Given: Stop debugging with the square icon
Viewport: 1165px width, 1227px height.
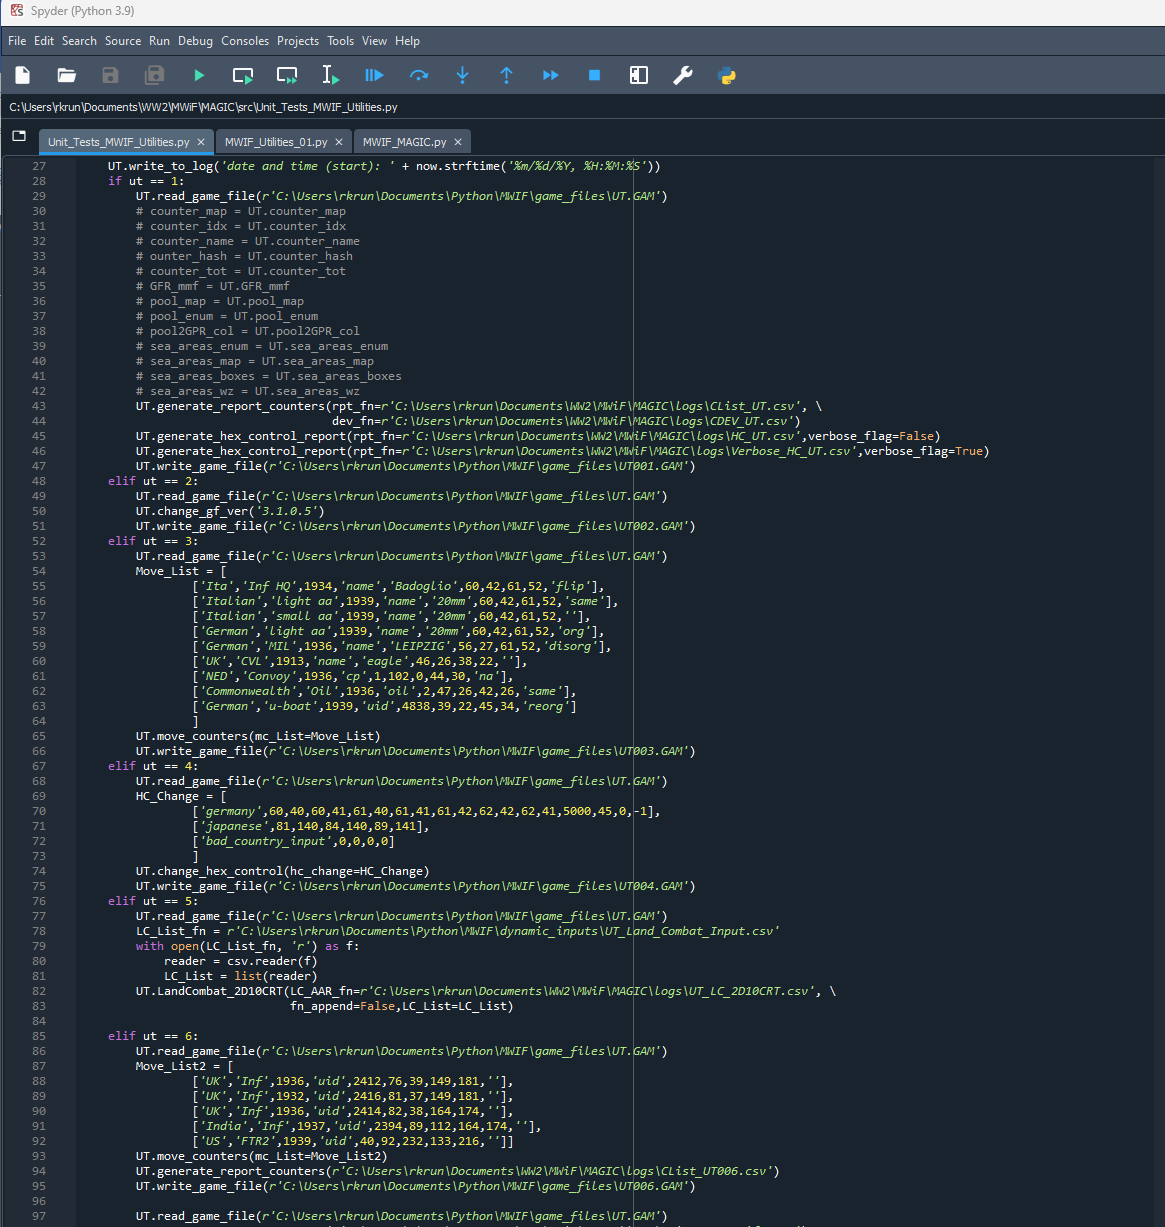Looking at the screenshot, I should 594,75.
